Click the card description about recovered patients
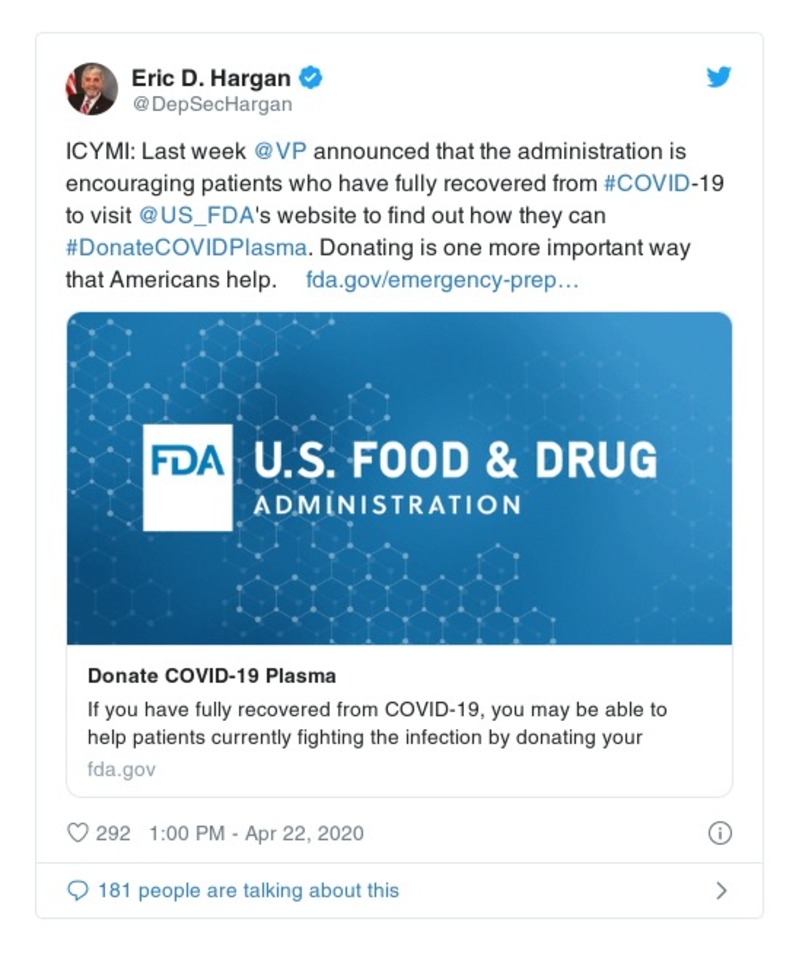The height and width of the screenshot is (957, 799). [377, 723]
